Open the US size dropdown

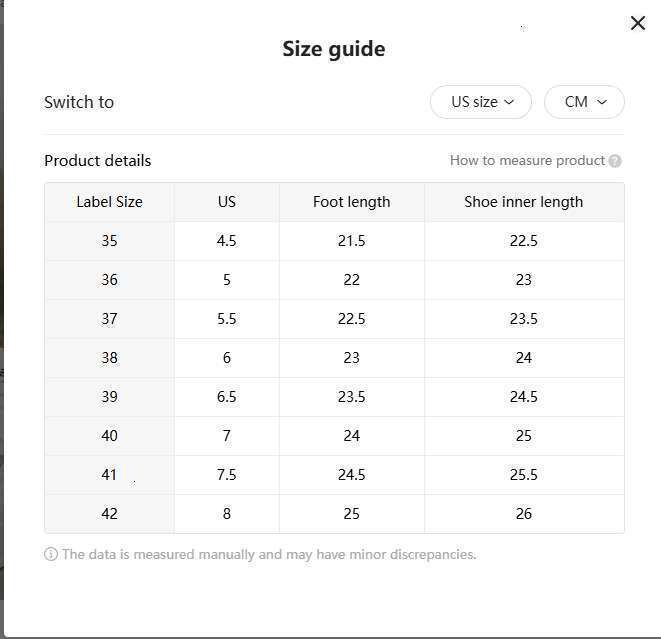(481, 102)
